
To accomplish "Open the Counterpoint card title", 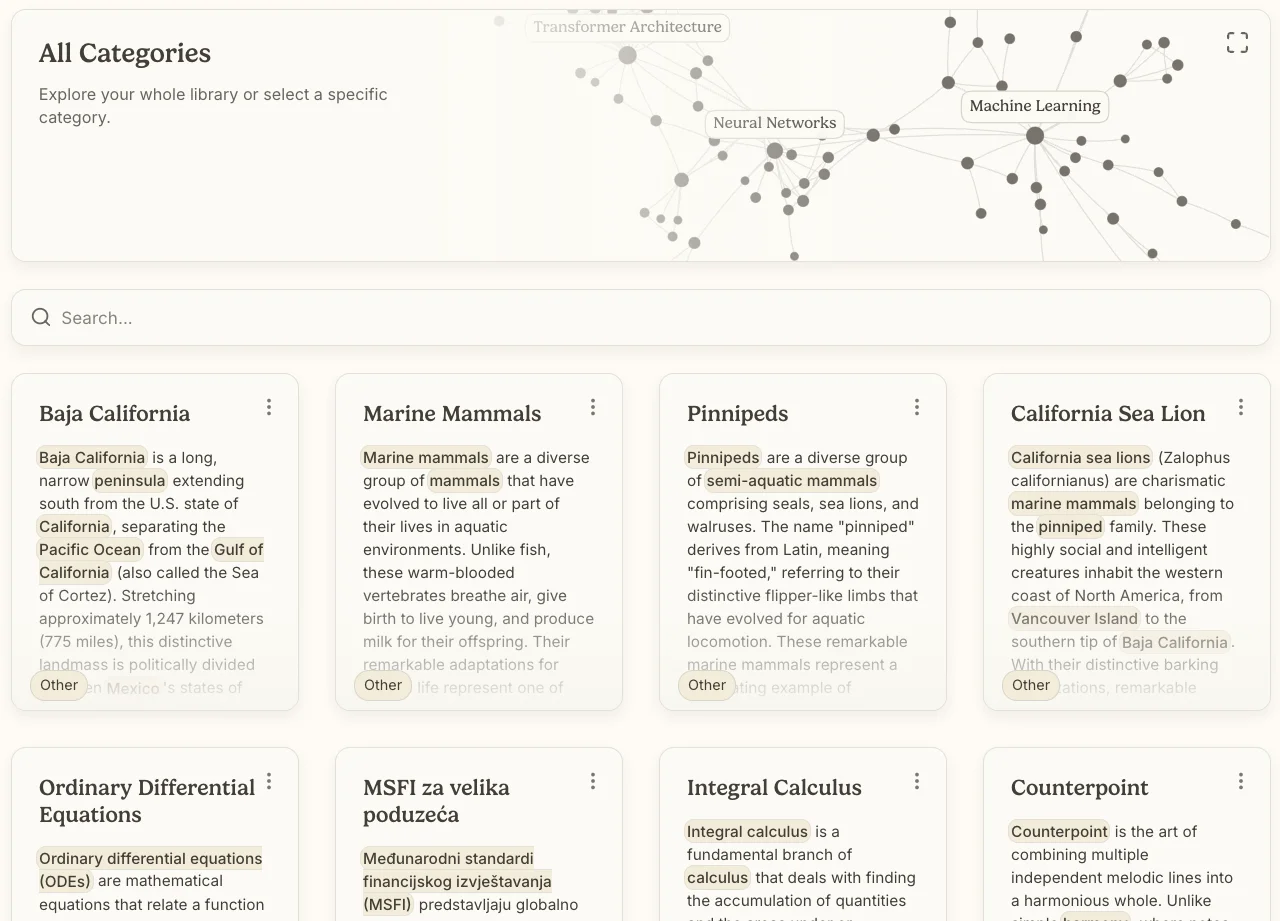I will pos(1079,787).
